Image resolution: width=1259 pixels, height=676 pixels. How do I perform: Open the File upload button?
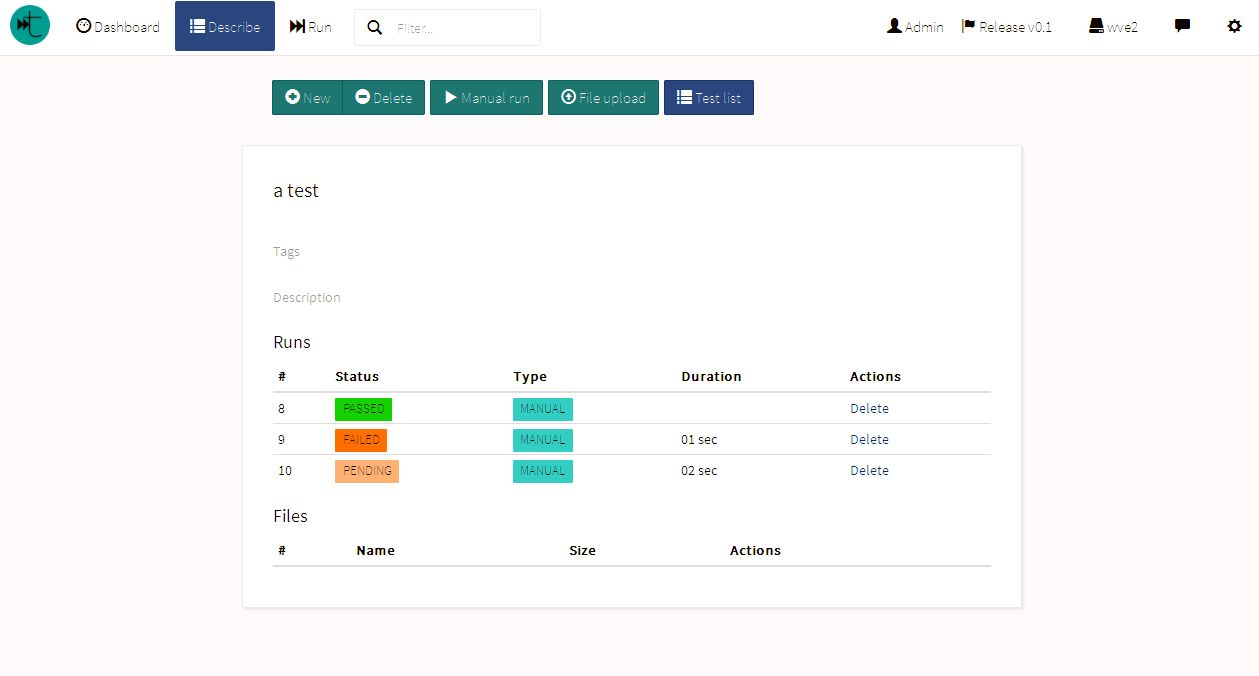tap(603, 98)
